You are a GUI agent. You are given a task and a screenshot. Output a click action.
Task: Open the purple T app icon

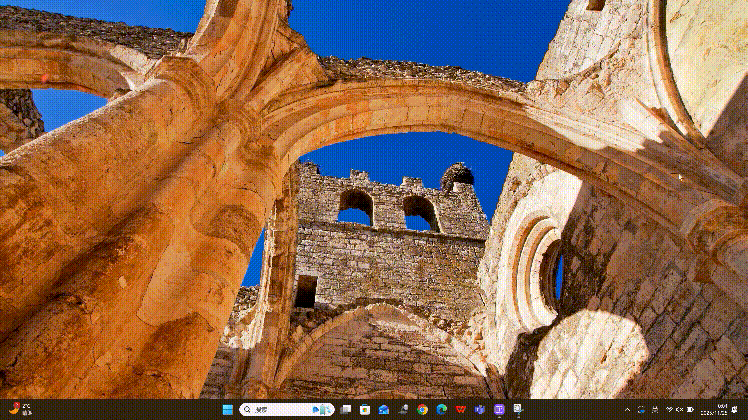pyautogui.click(x=499, y=410)
